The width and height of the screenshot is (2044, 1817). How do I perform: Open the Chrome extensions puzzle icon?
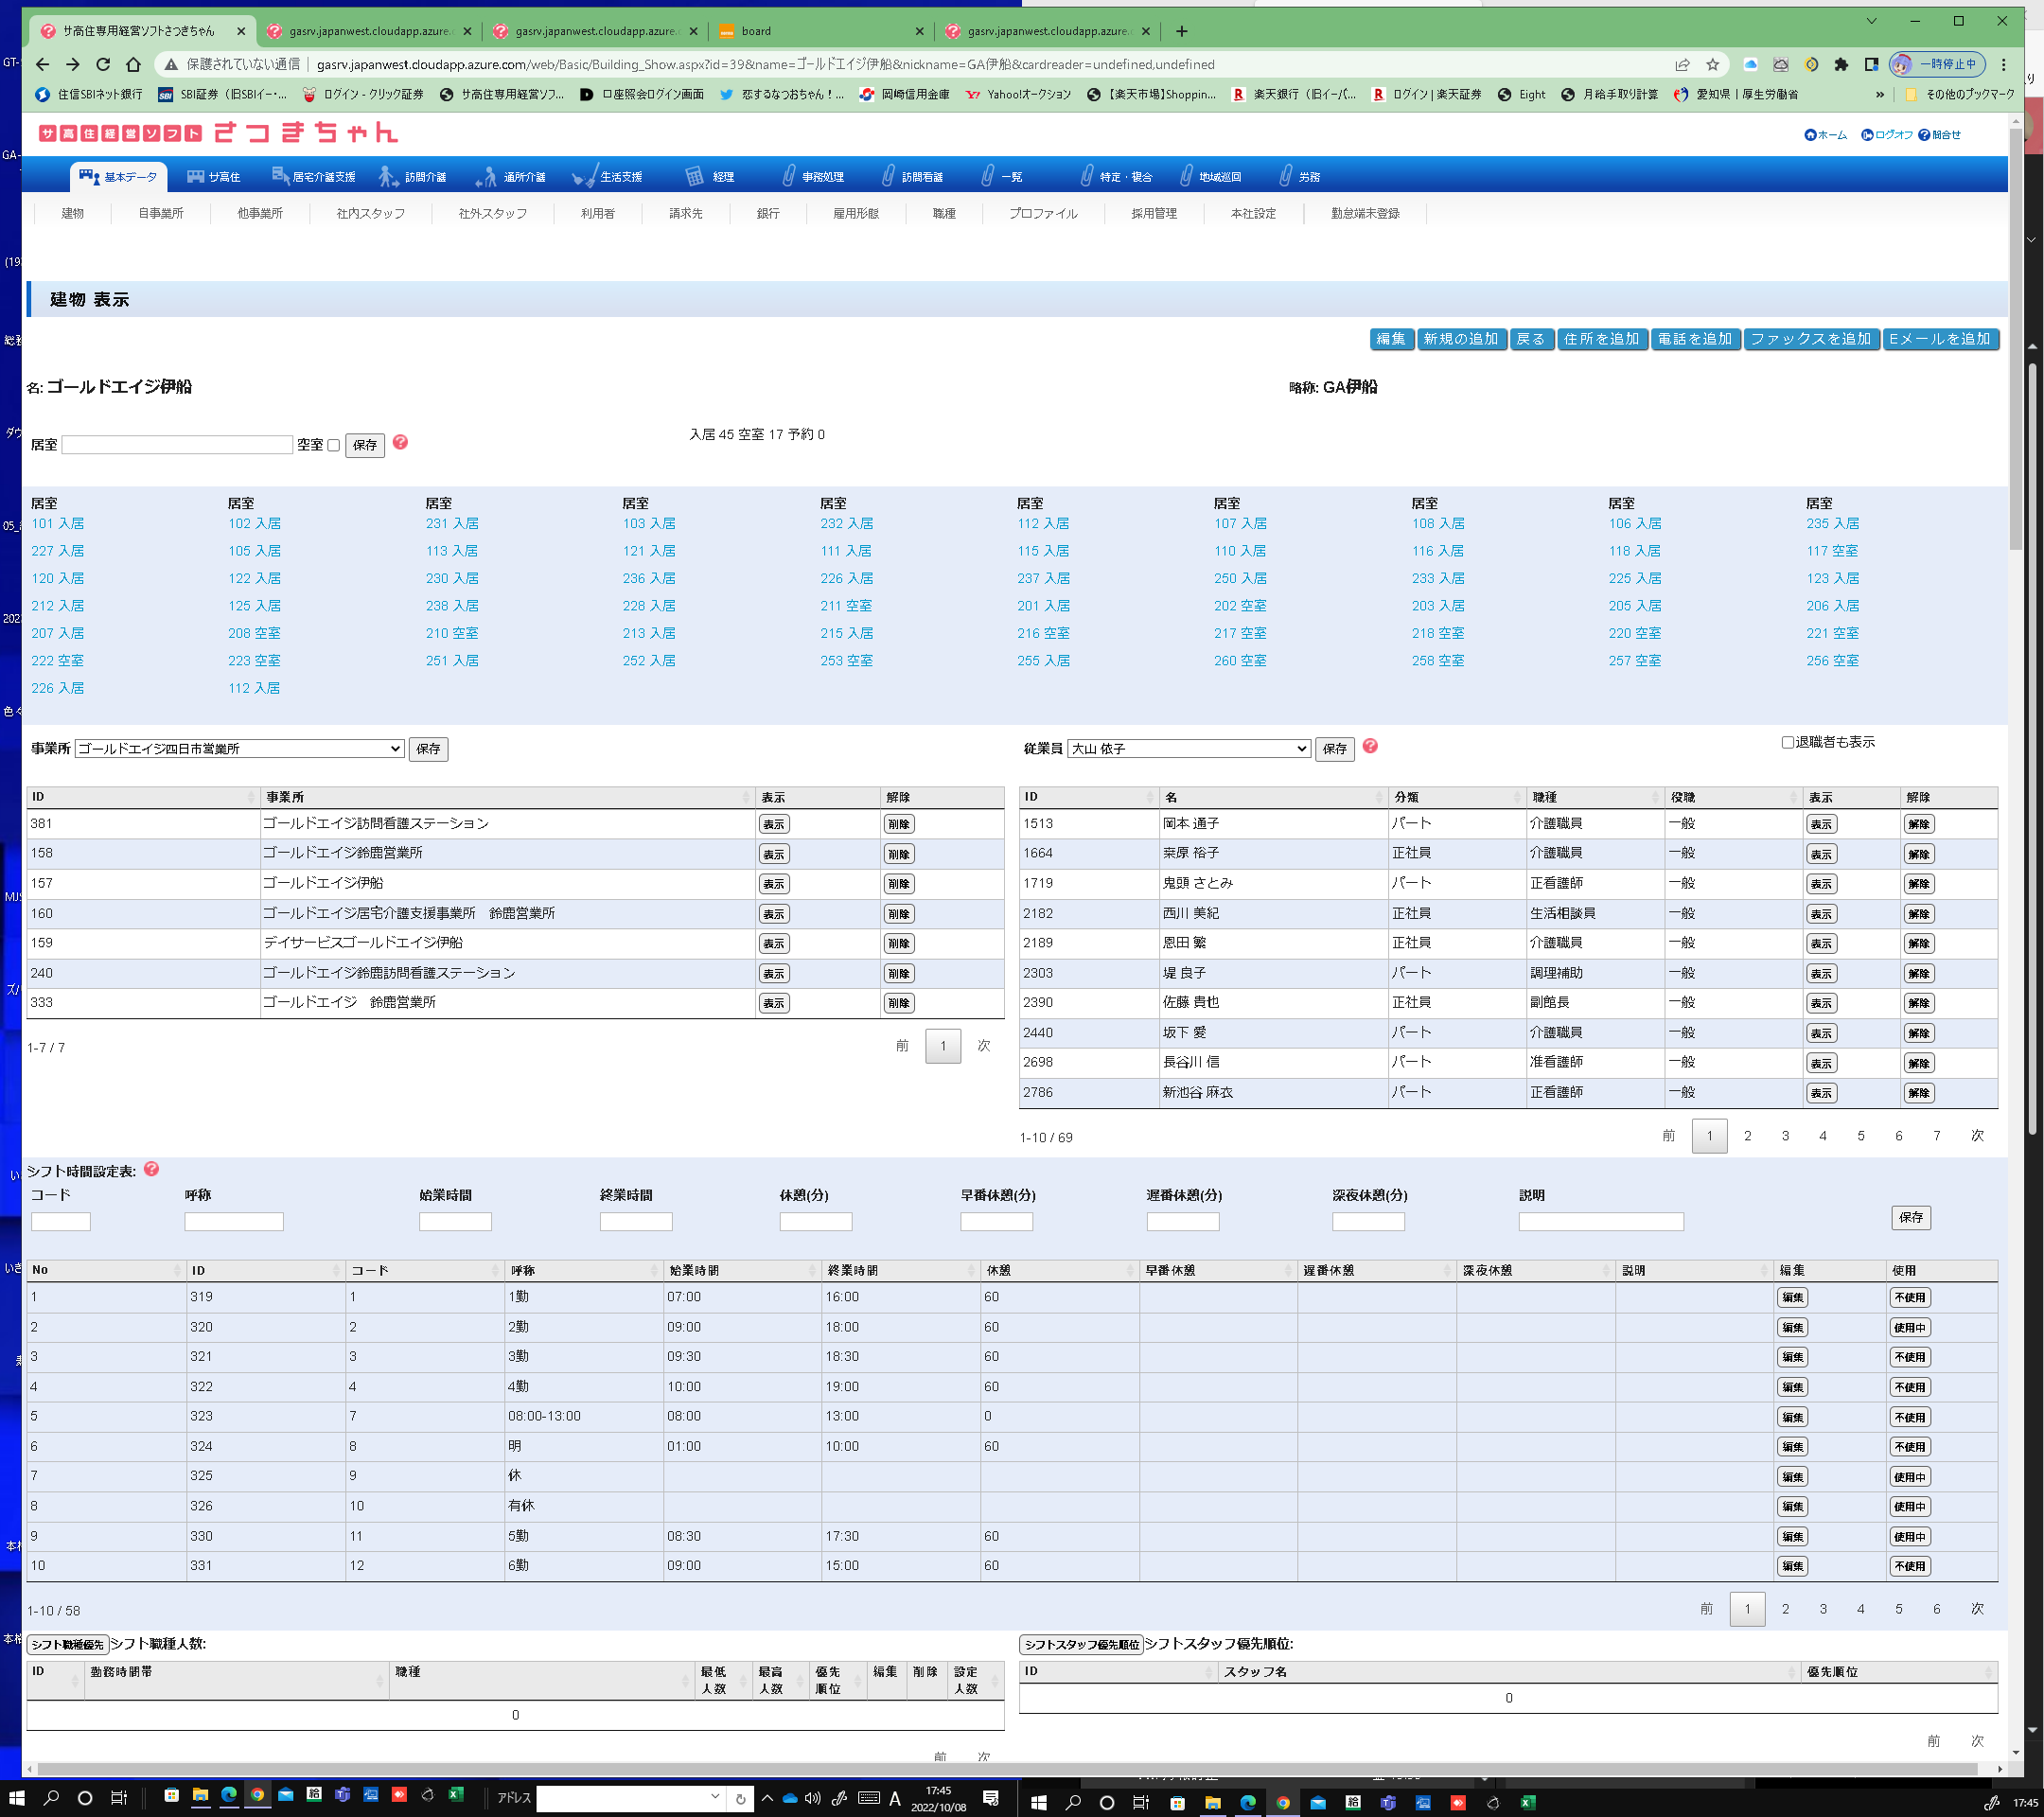(1841, 64)
